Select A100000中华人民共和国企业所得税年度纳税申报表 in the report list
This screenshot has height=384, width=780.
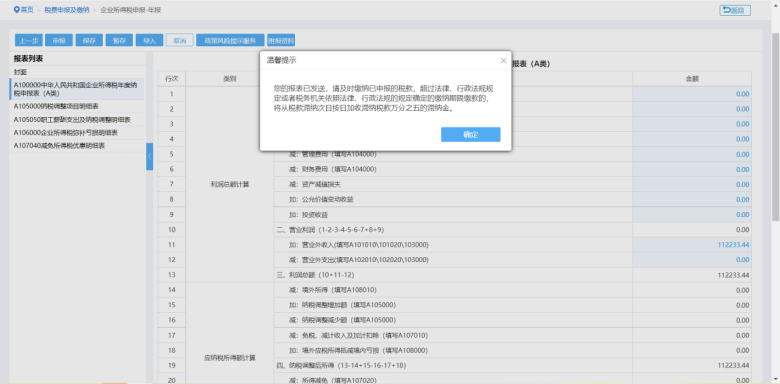[77, 89]
